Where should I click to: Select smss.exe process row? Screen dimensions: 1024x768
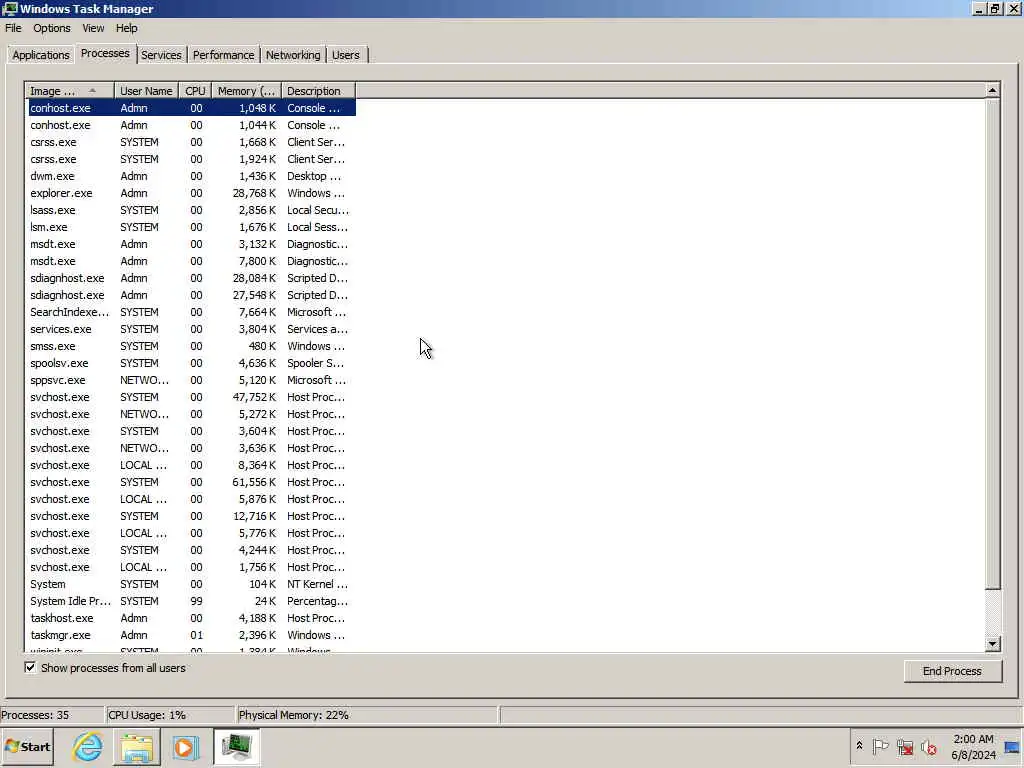[191, 345]
